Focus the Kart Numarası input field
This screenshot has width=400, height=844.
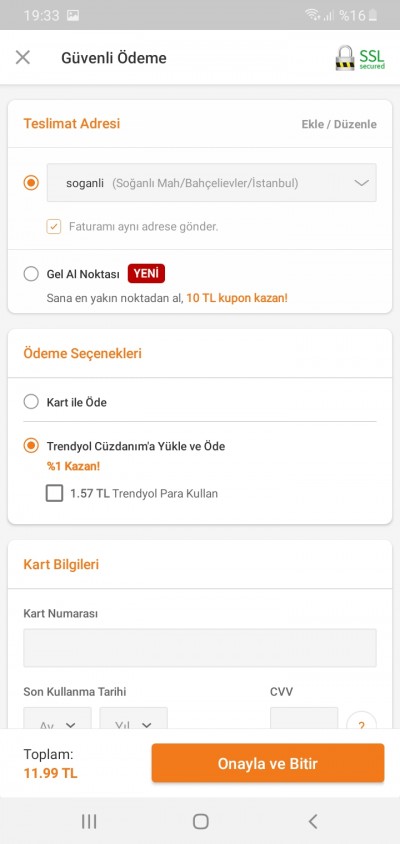coord(200,648)
